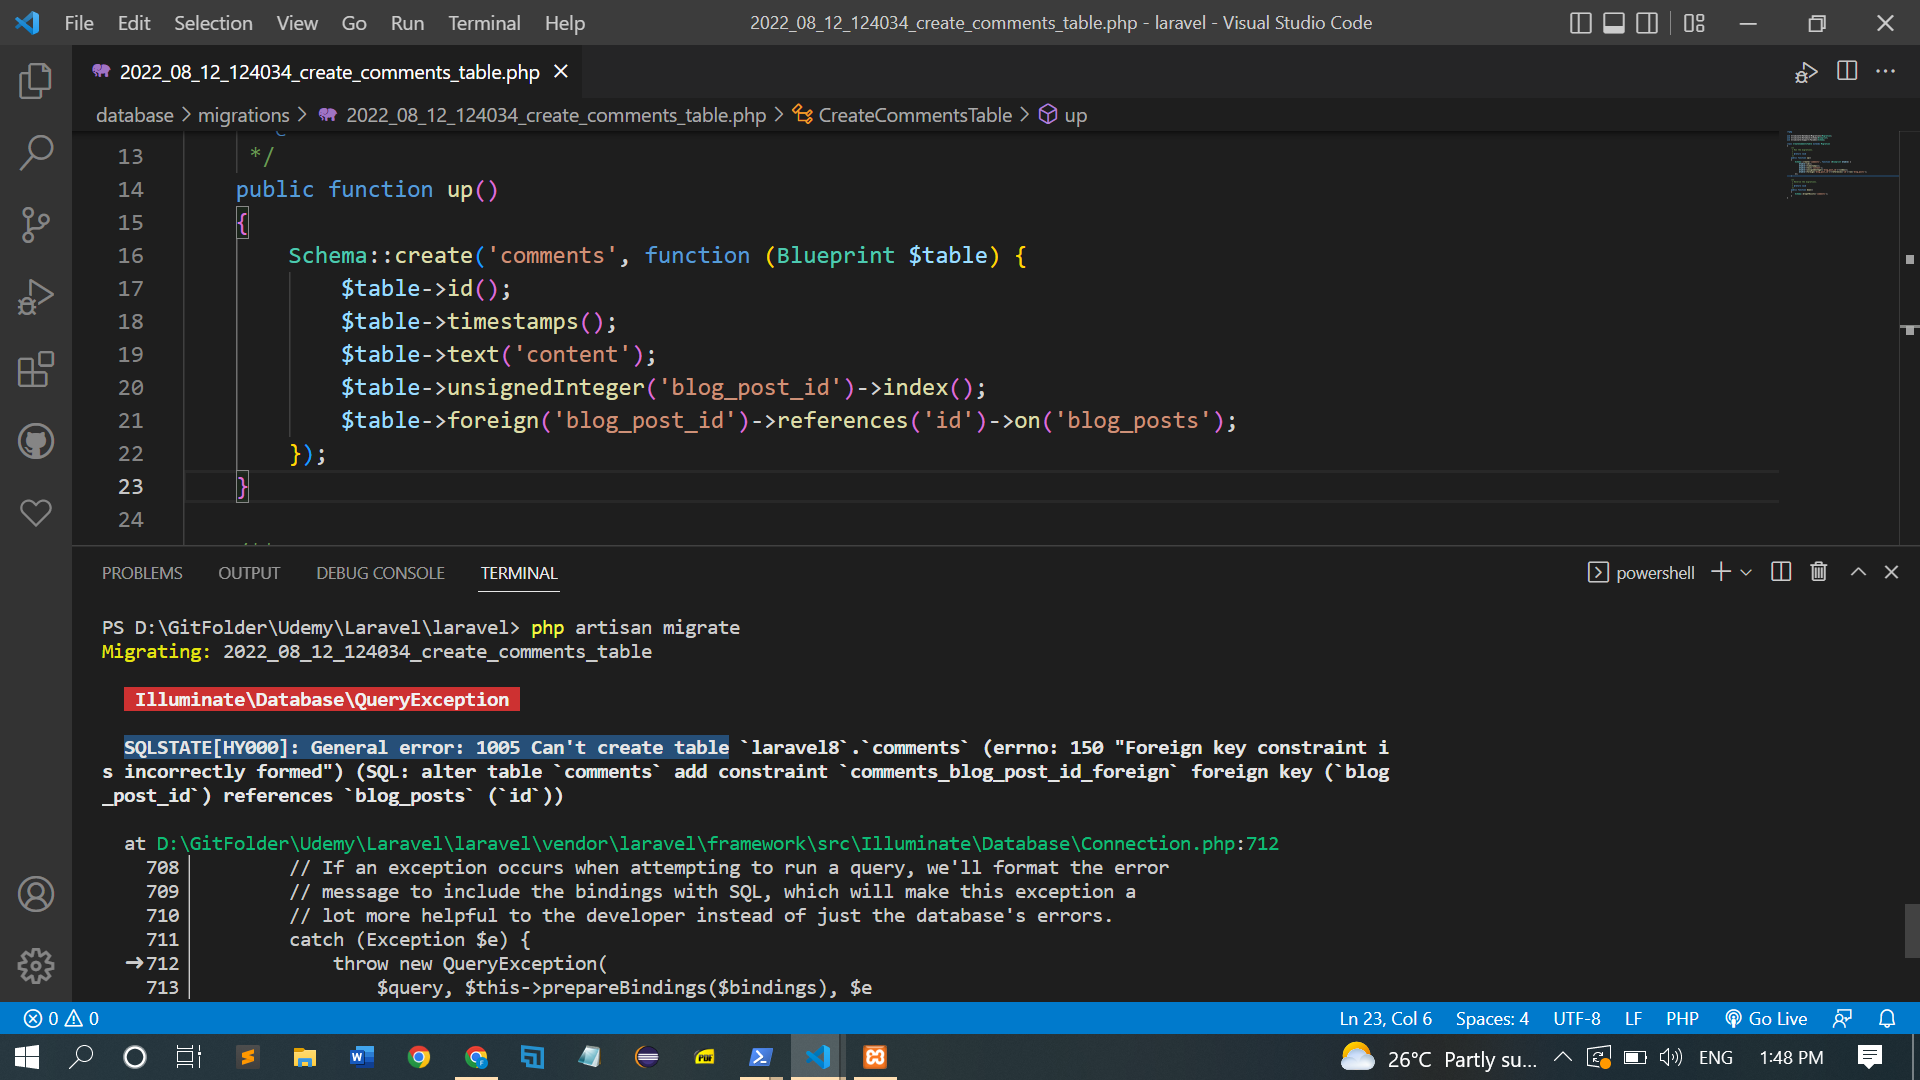This screenshot has width=1920, height=1080.
Task: Open the Go menu
Action: 354,23
